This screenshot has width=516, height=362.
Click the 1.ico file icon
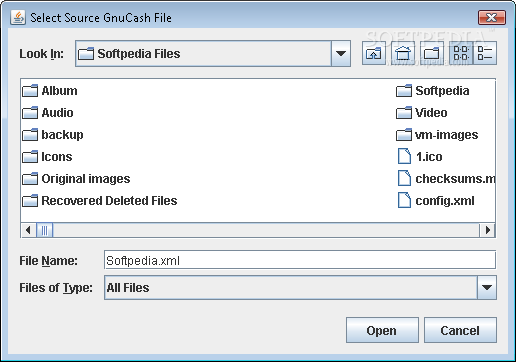click(x=404, y=156)
